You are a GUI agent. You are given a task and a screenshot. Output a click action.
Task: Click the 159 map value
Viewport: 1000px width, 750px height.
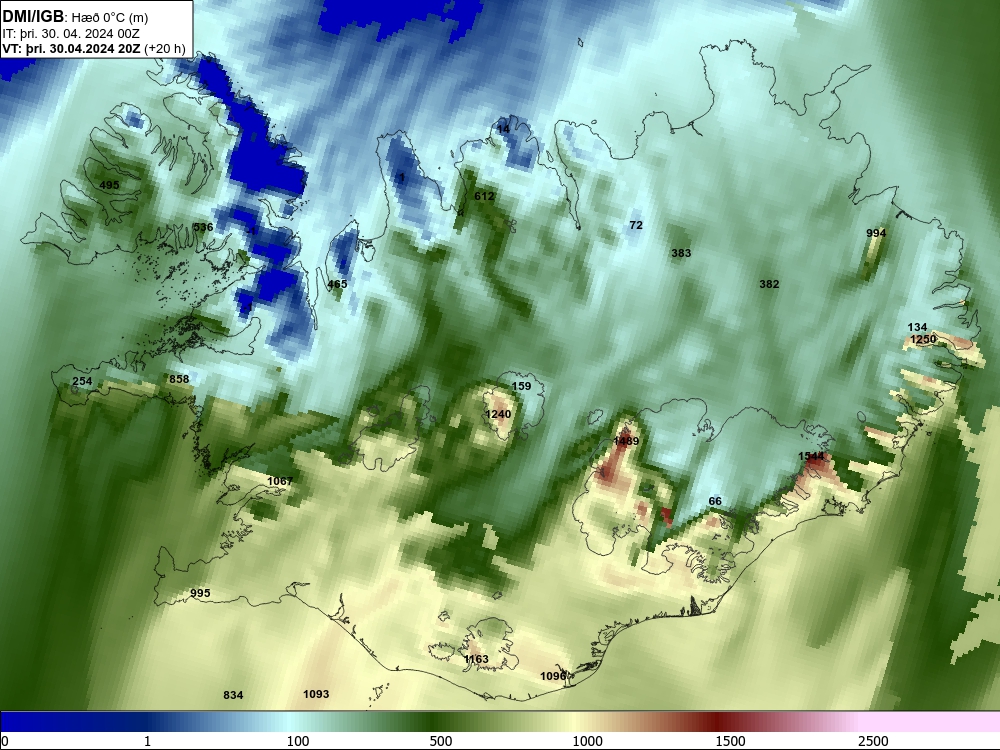pos(521,386)
